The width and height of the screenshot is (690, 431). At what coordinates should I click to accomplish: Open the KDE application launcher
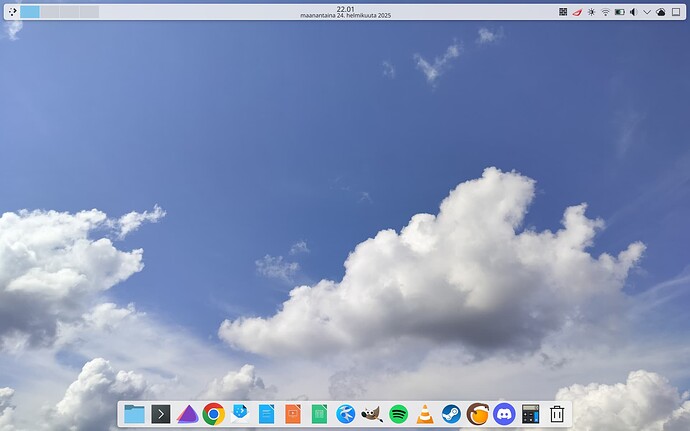[x=12, y=12]
